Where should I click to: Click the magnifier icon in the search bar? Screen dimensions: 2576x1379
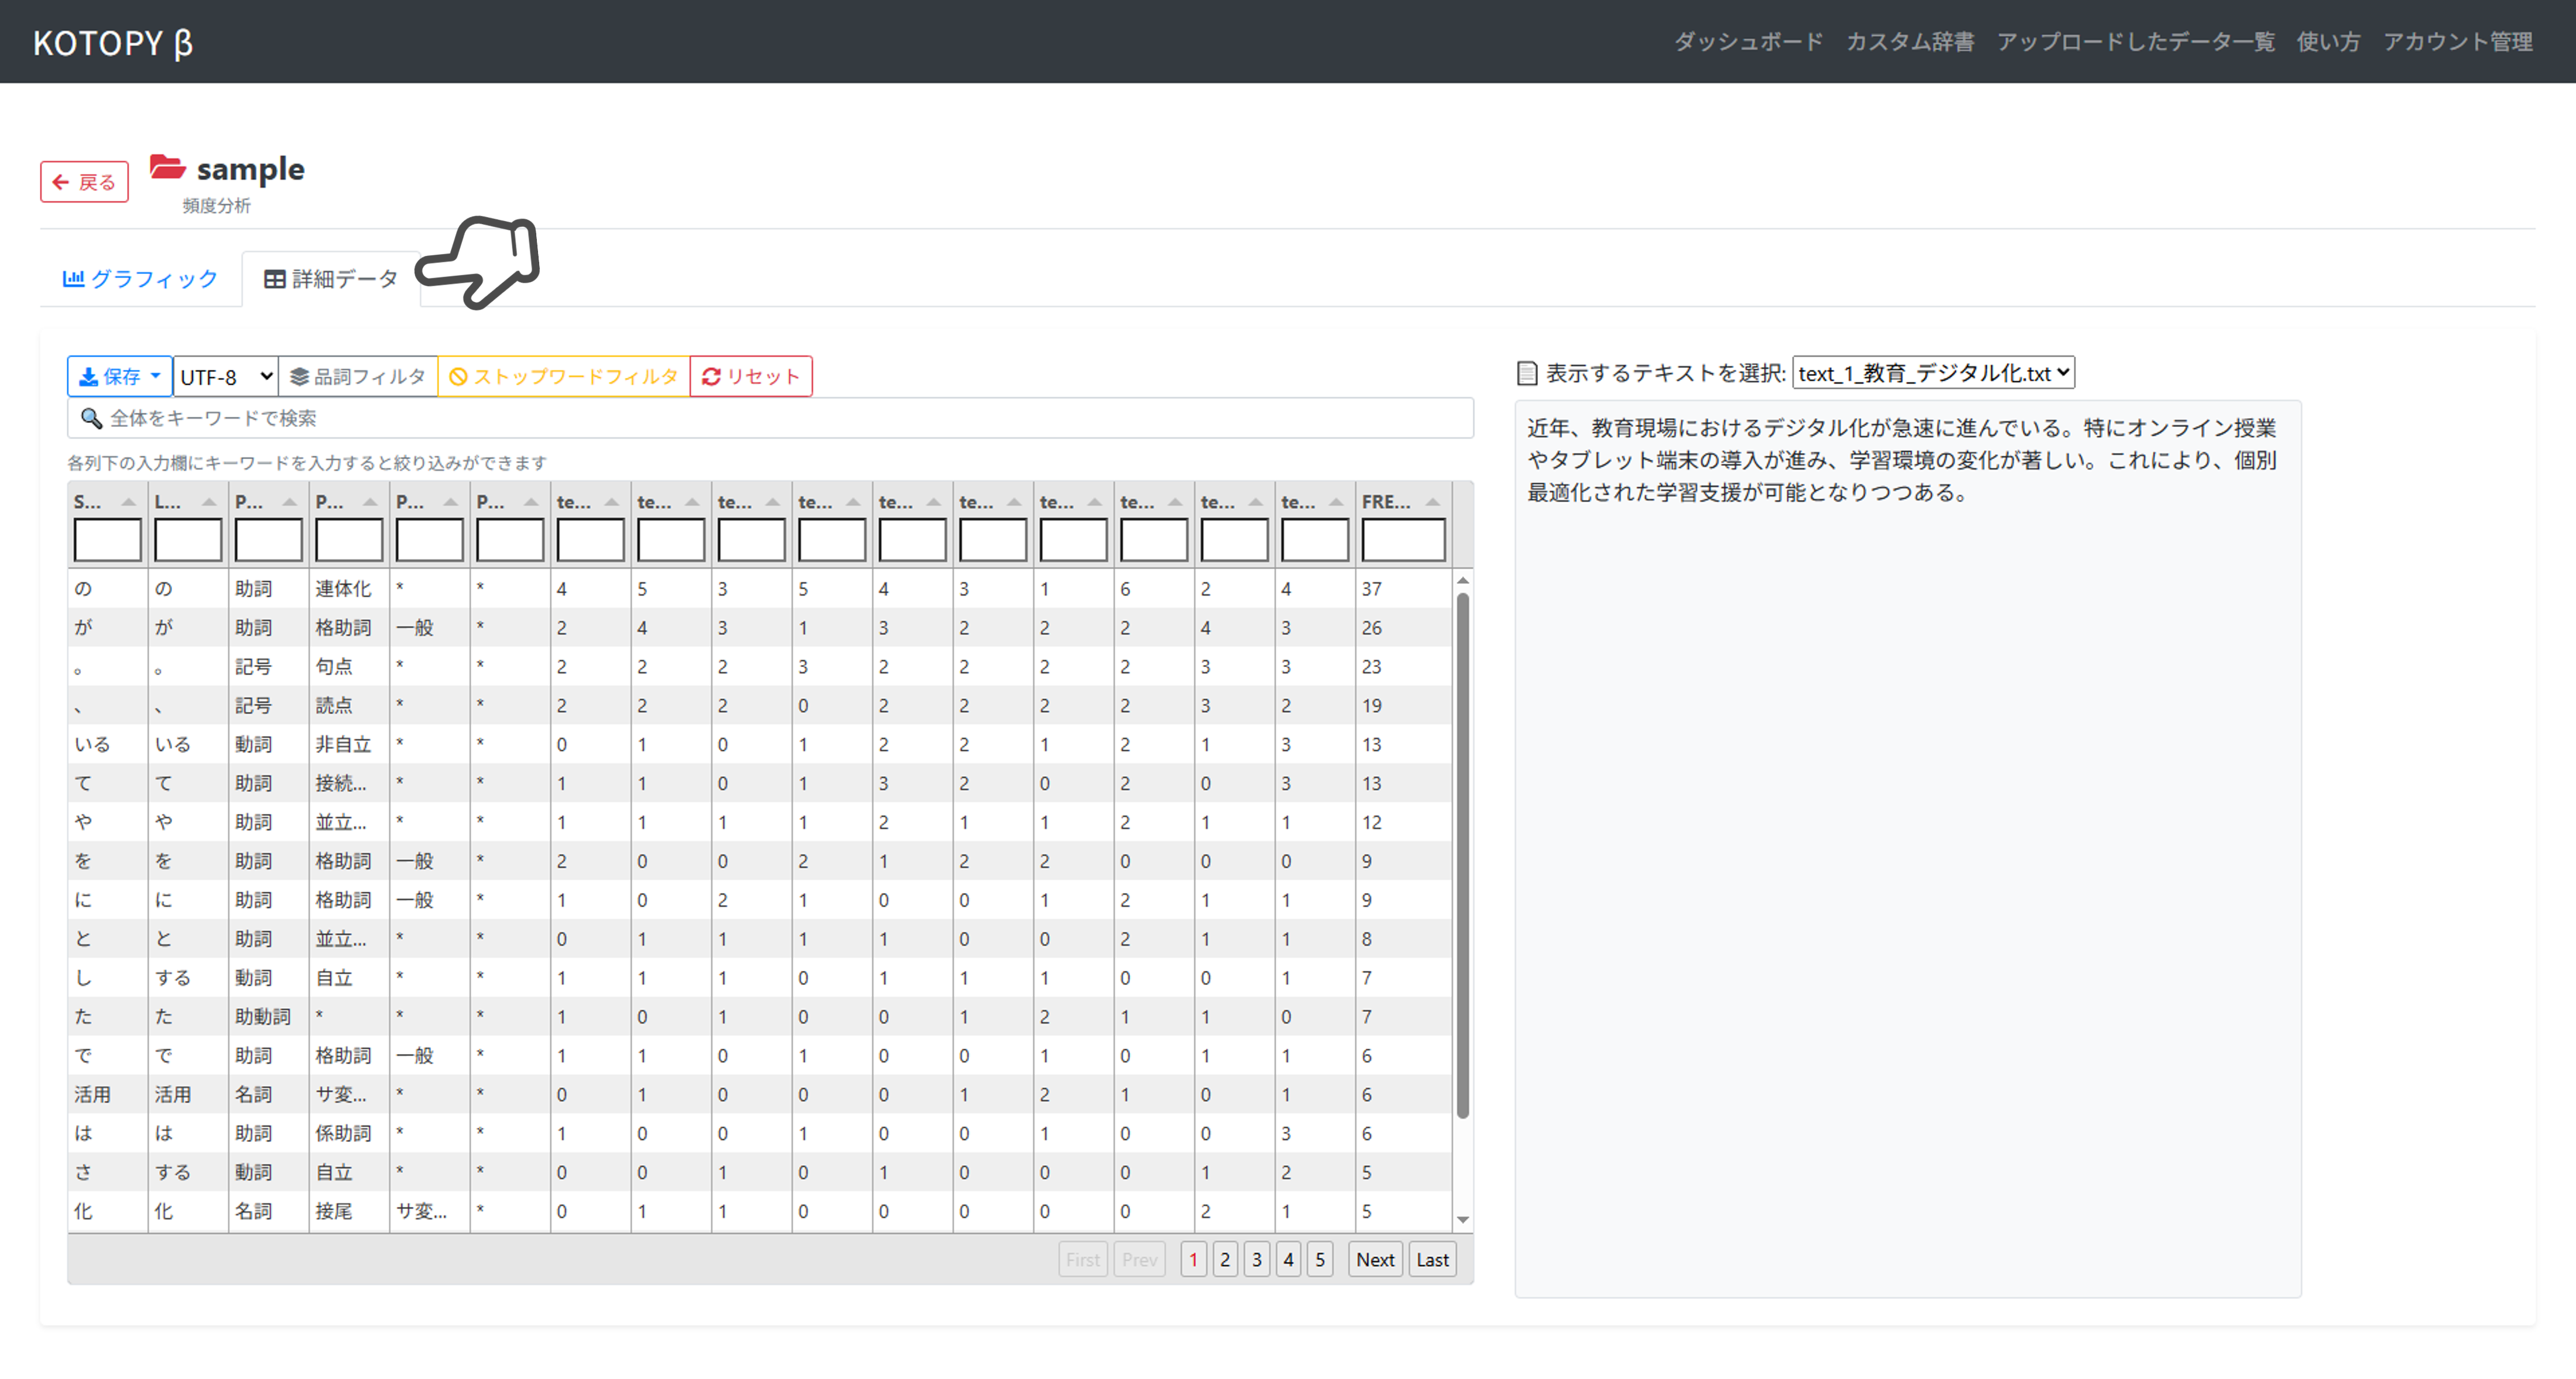(x=91, y=418)
